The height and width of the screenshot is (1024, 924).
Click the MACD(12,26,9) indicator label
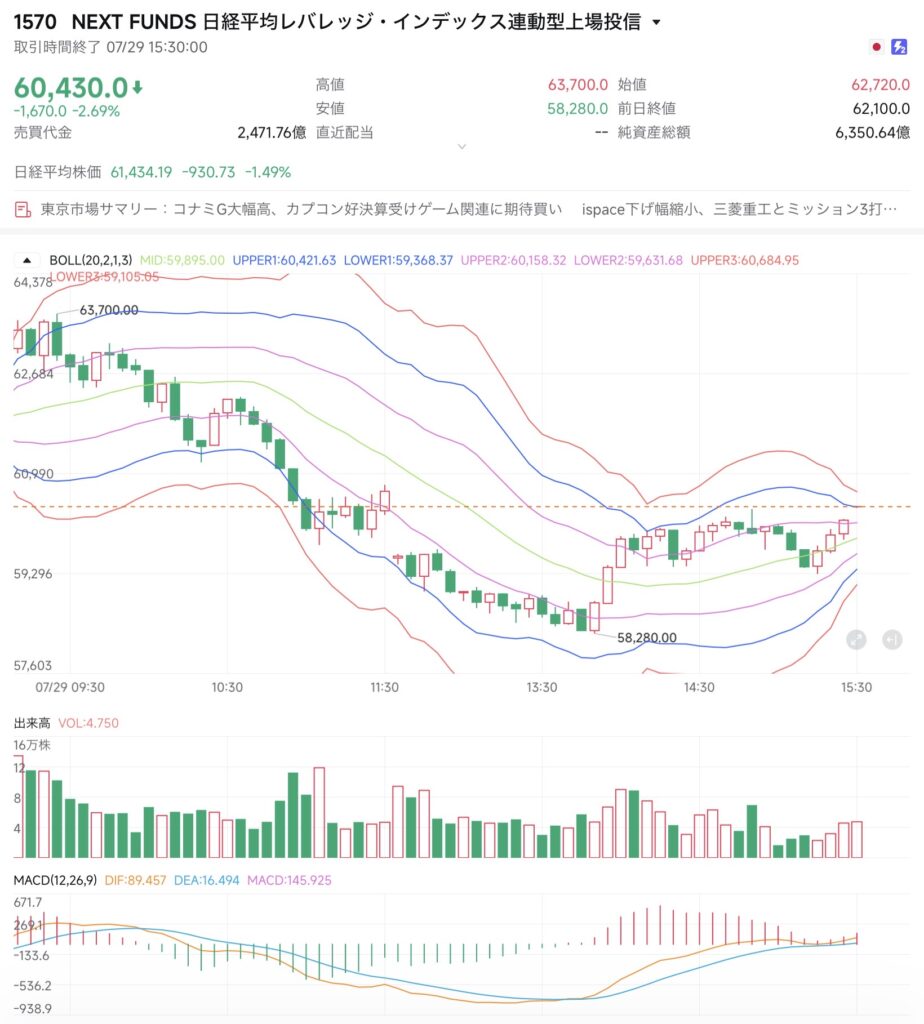pyautogui.click(x=55, y=880)
